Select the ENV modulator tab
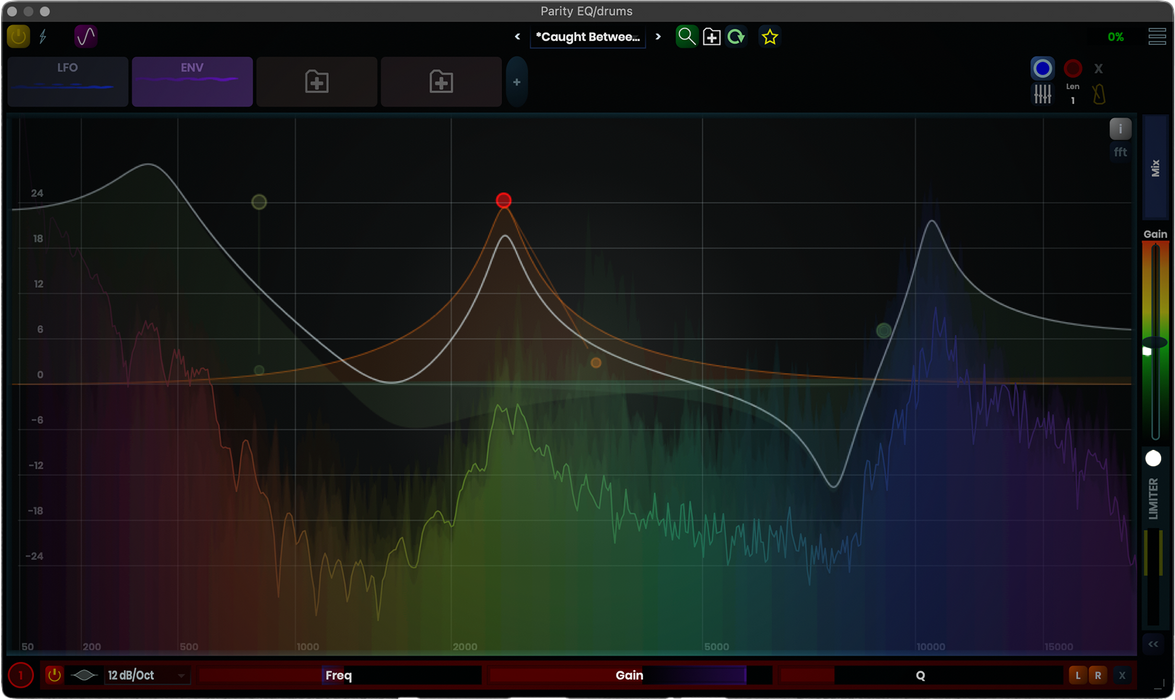The width and height of the screenshot is (1175, 700). point(192,81)
